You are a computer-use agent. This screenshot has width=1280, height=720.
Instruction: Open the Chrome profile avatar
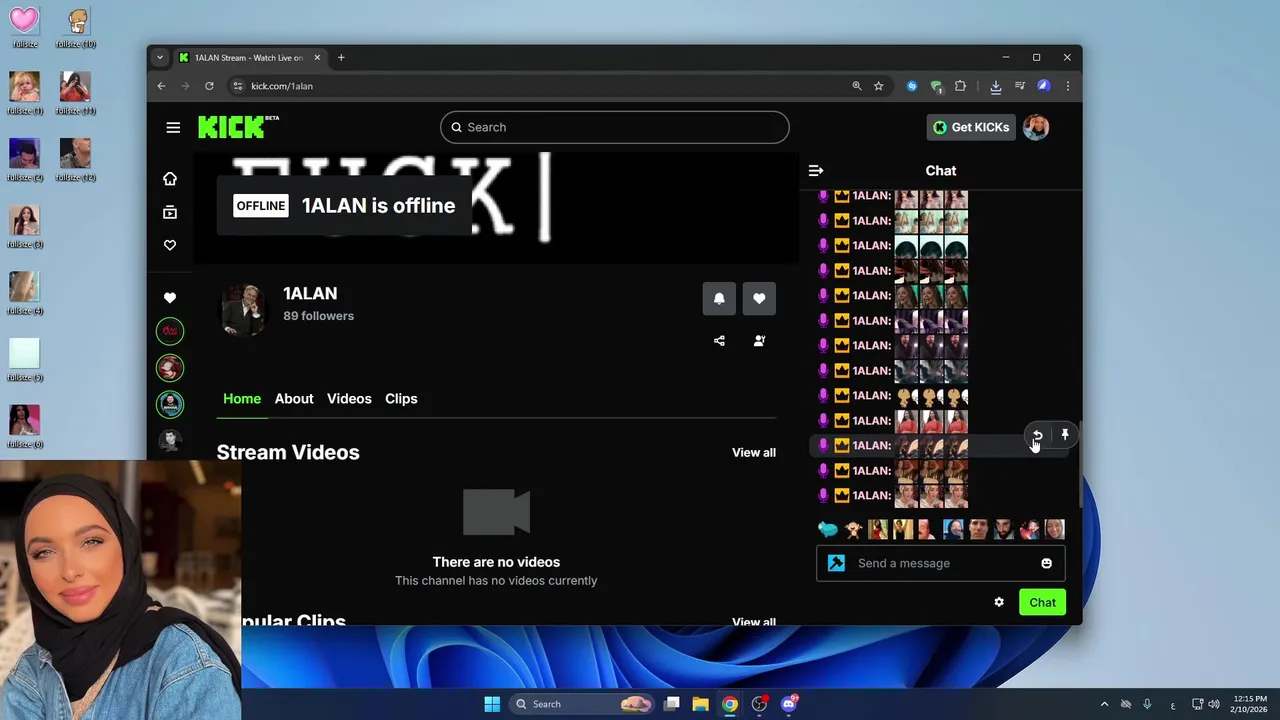pos(1044,86)
